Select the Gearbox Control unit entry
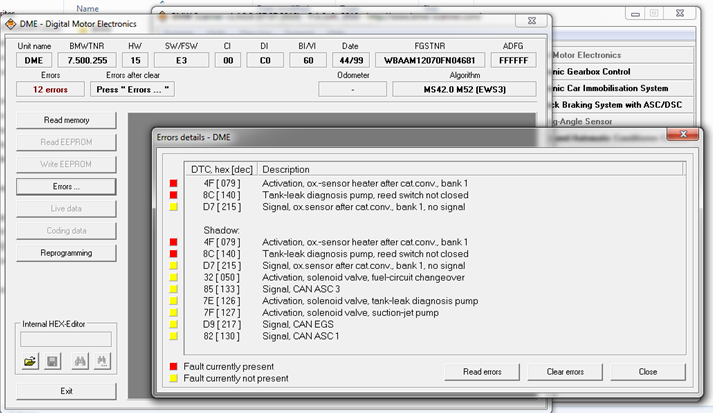Image resolution: width=713 pixels, height=413 pixels. 620,71
